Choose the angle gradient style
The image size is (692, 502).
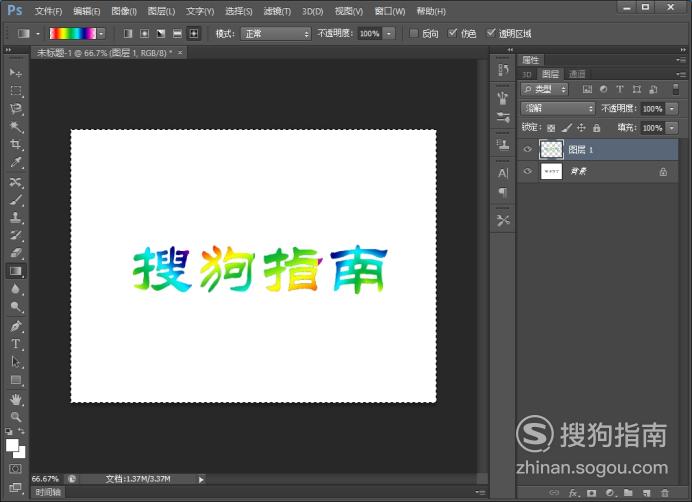[161, 34]
